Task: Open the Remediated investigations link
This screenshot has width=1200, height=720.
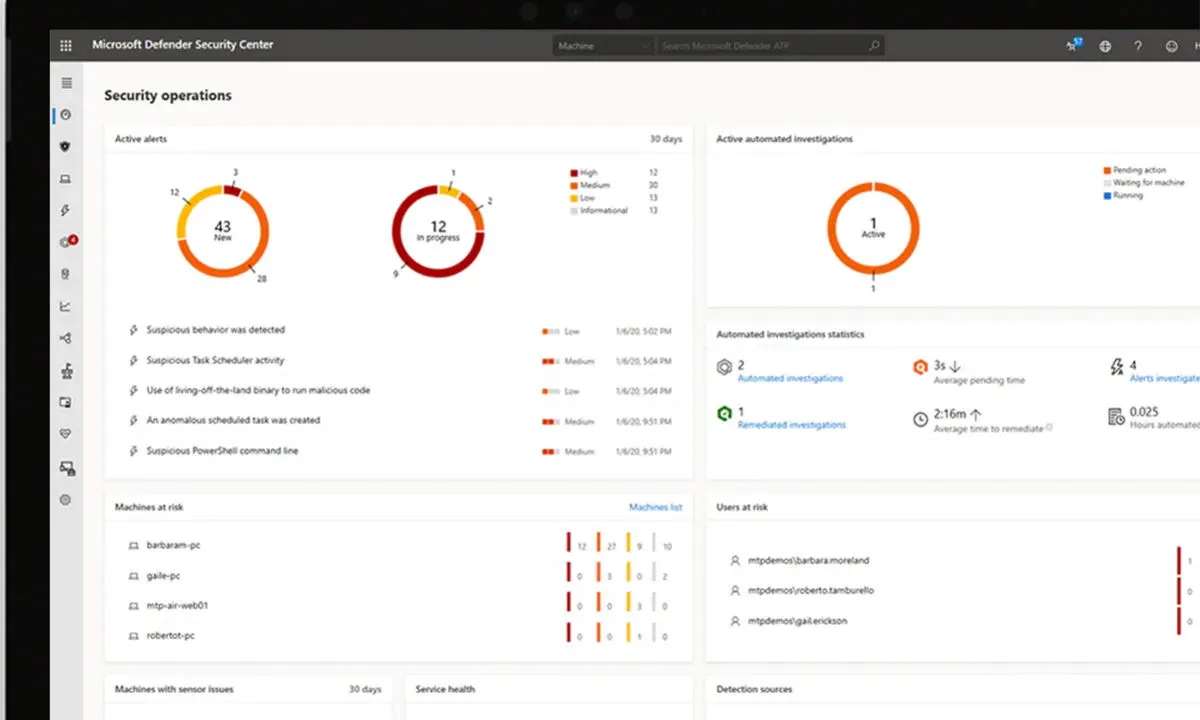Action: tap(792, 425)
